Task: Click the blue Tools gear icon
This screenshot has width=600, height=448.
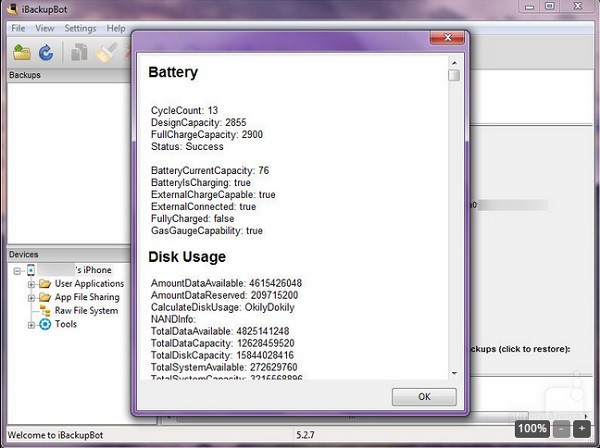Action: (45, 324)
